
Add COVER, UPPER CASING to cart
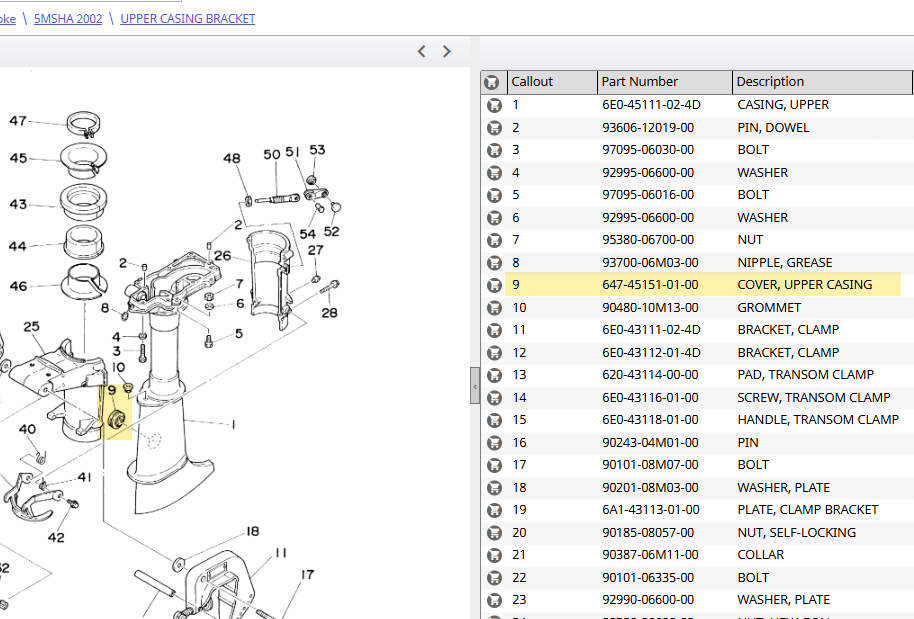click(494, 286)
